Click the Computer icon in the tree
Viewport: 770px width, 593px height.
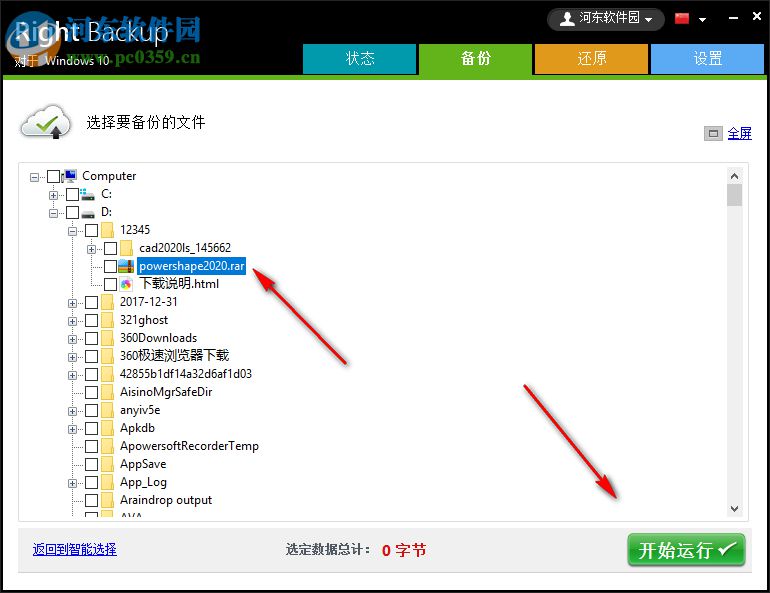(x=70, y=176)
